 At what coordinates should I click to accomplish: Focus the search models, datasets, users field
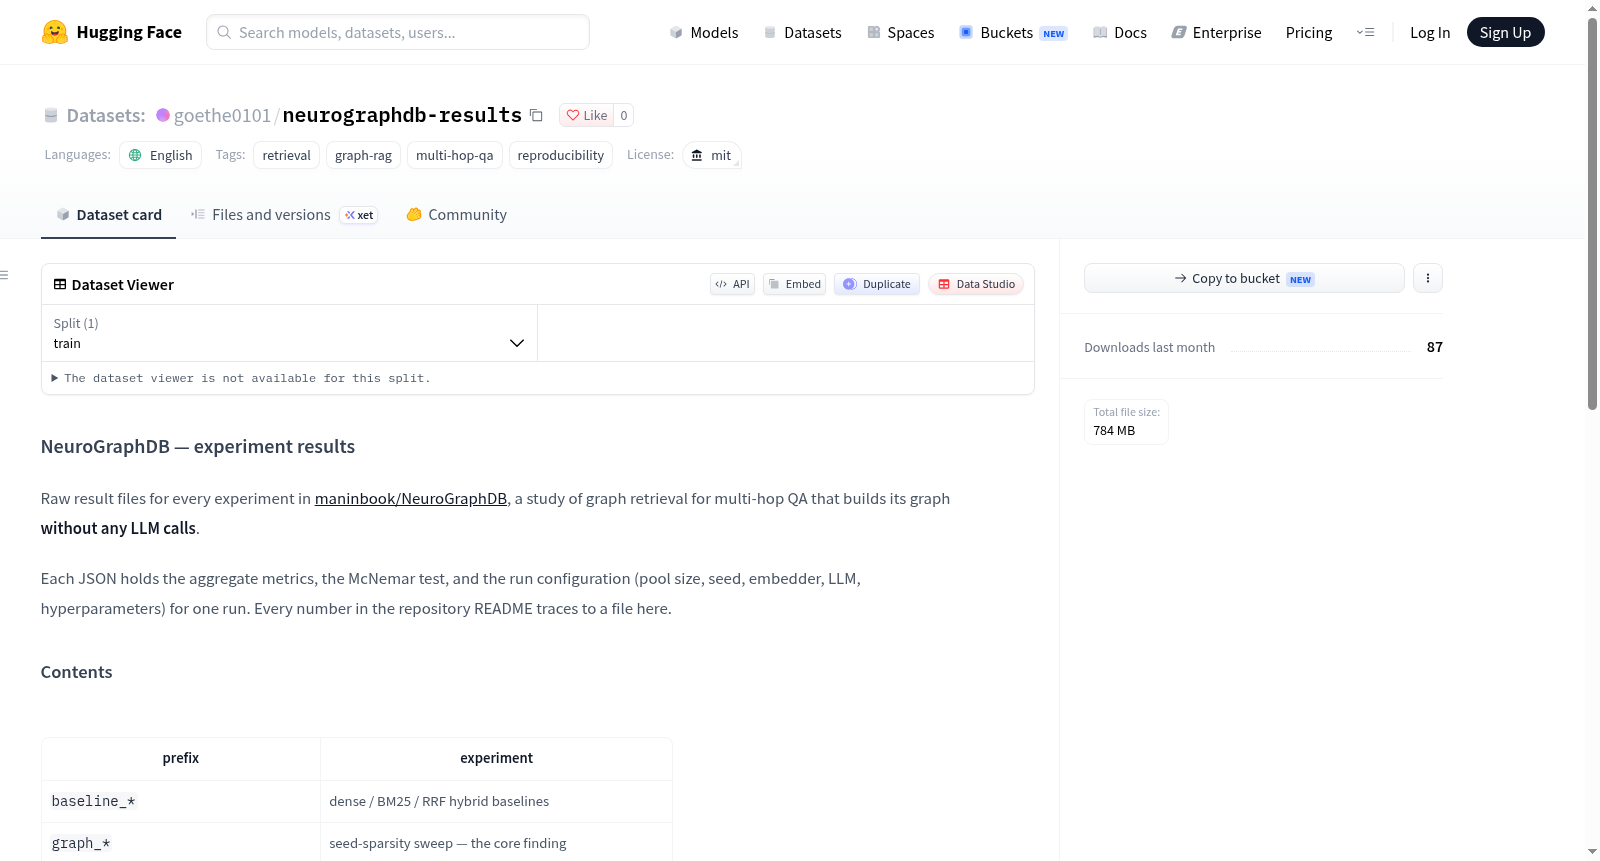pos(398,32)
